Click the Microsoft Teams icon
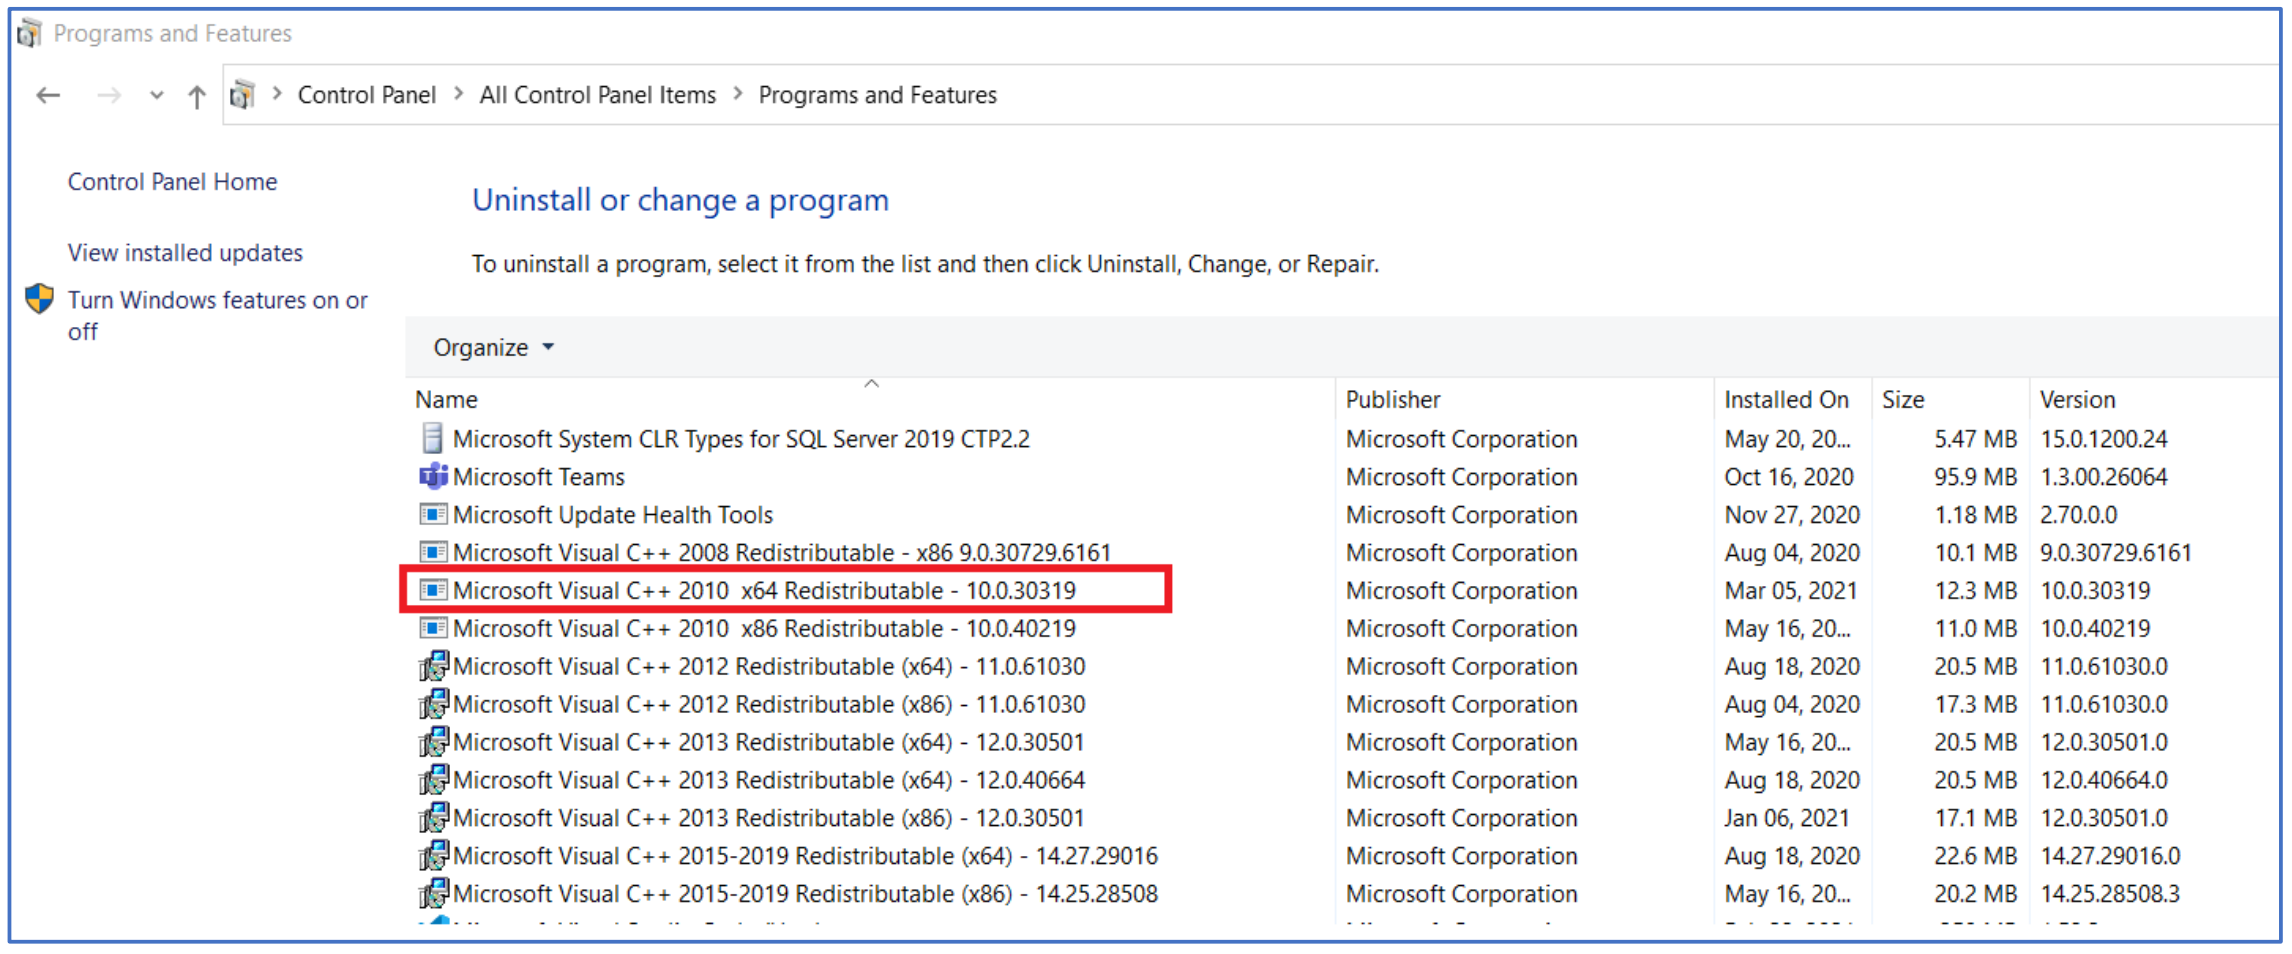The height and width of the screenshot is (954, 2292). point(432,476)
